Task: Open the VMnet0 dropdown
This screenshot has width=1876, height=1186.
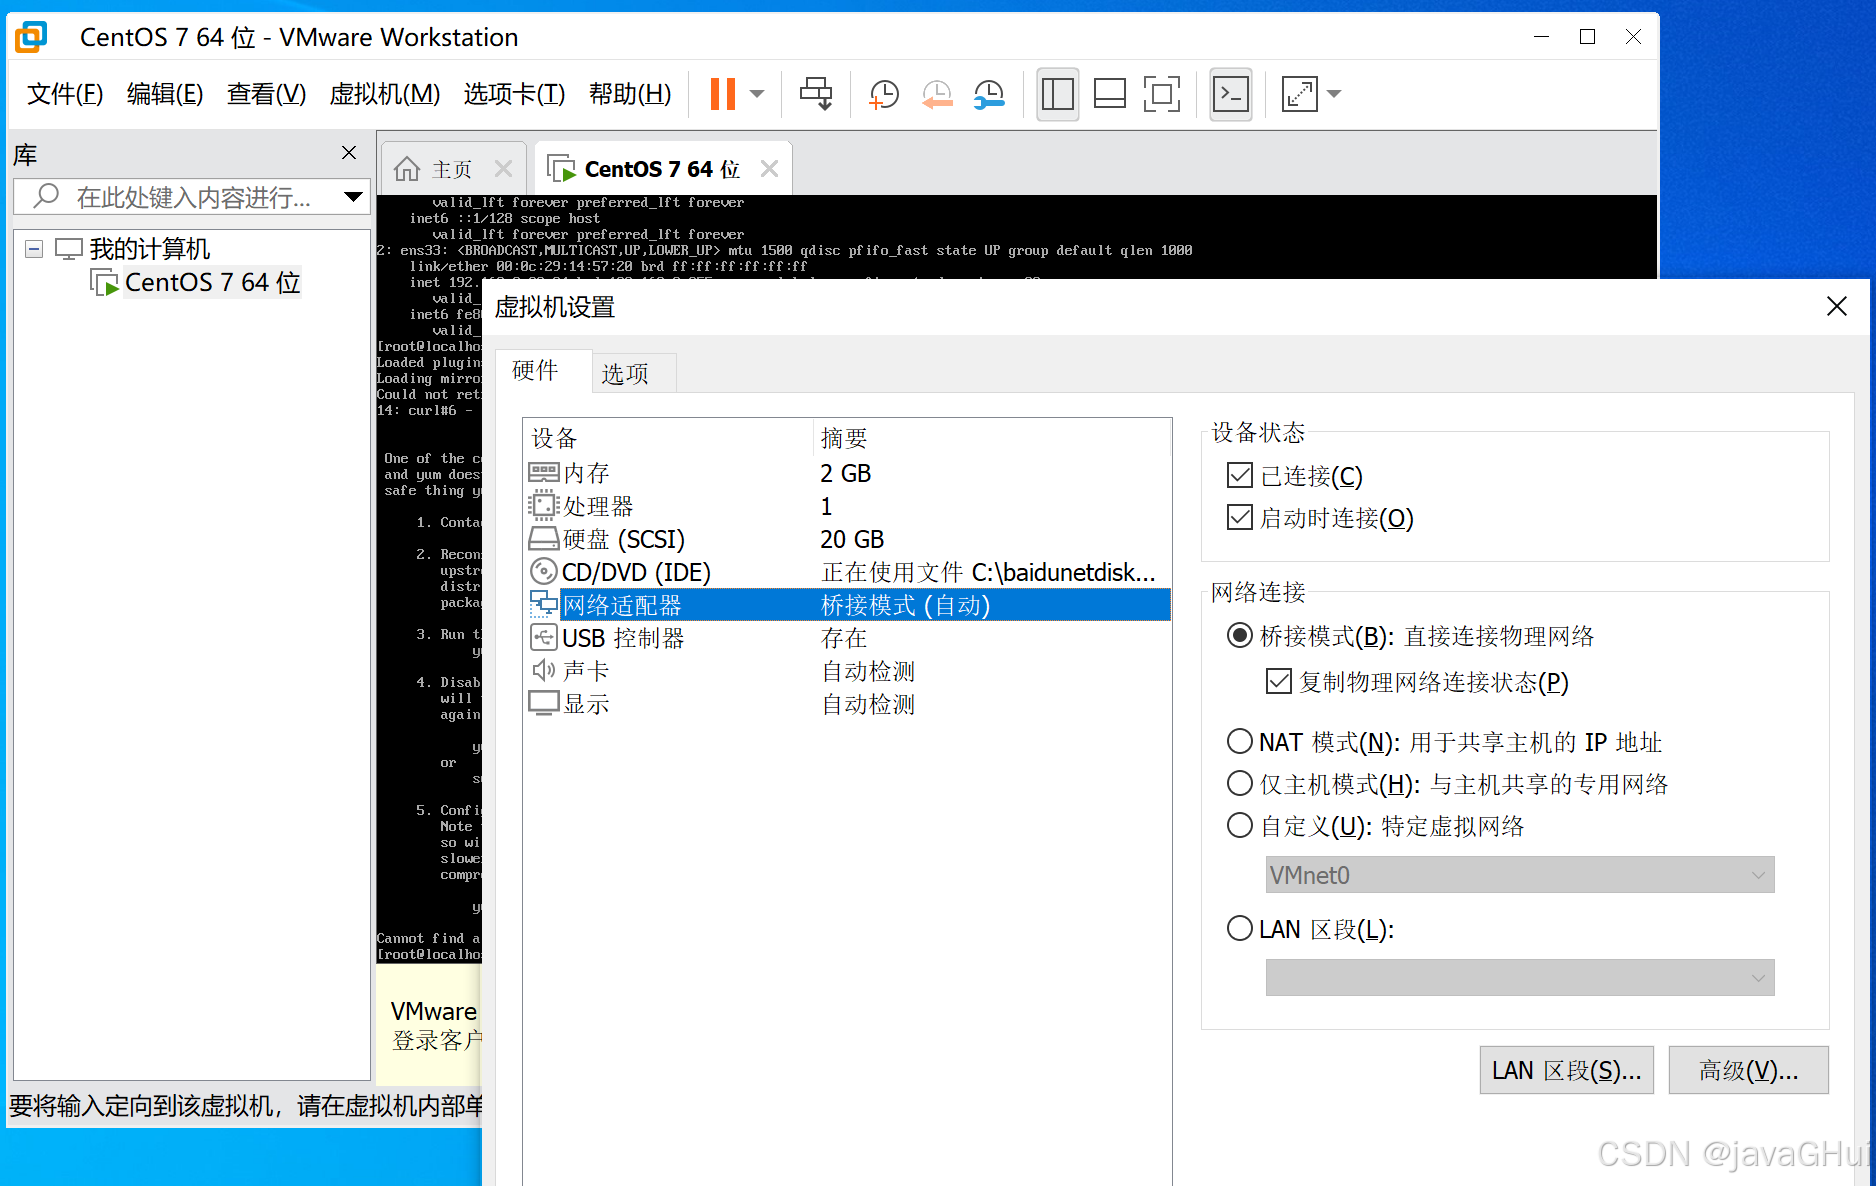Action: point(1520,875)
